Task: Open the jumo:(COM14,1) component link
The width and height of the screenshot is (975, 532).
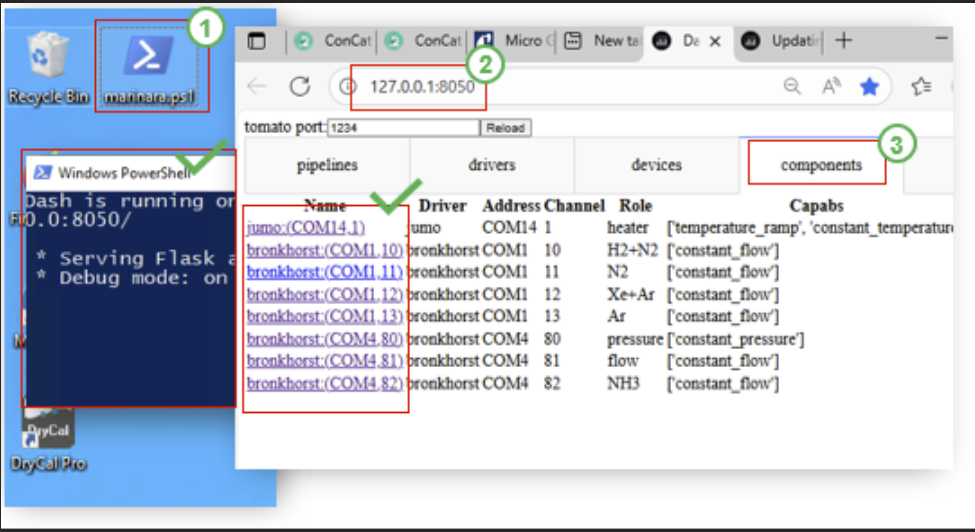Action: click(306, 228)
